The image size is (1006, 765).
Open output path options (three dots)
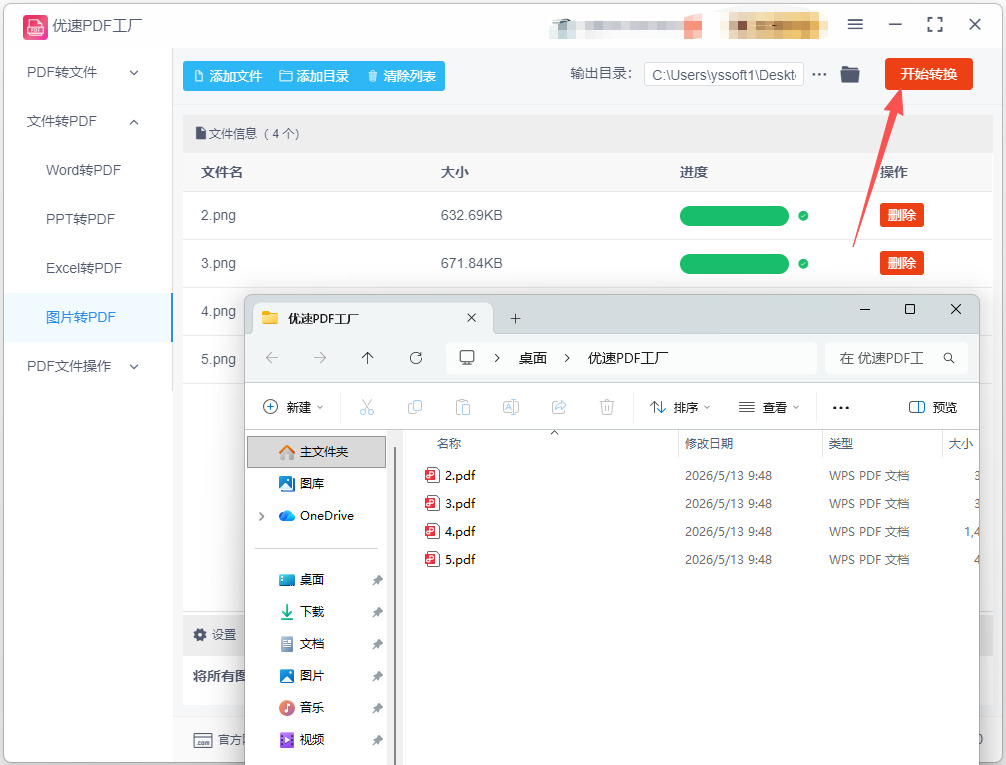point(819,74)
